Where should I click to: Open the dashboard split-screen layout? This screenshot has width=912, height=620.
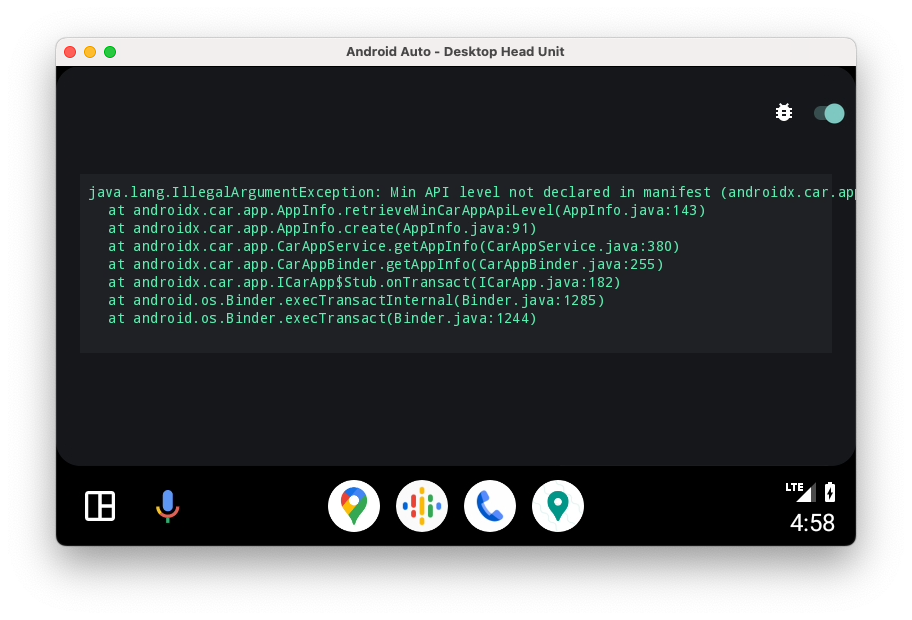tap(100, 506)
